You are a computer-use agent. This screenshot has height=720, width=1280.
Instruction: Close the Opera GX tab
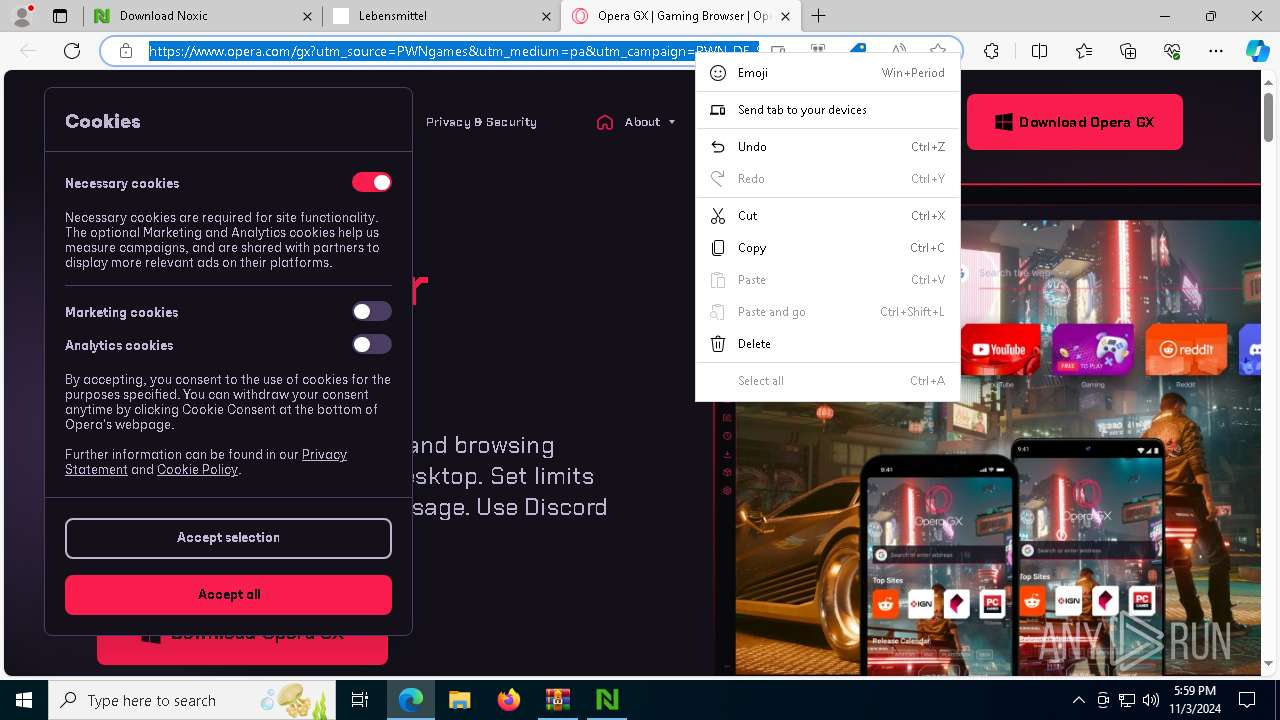pyautogui.click(x=785, y=16)
